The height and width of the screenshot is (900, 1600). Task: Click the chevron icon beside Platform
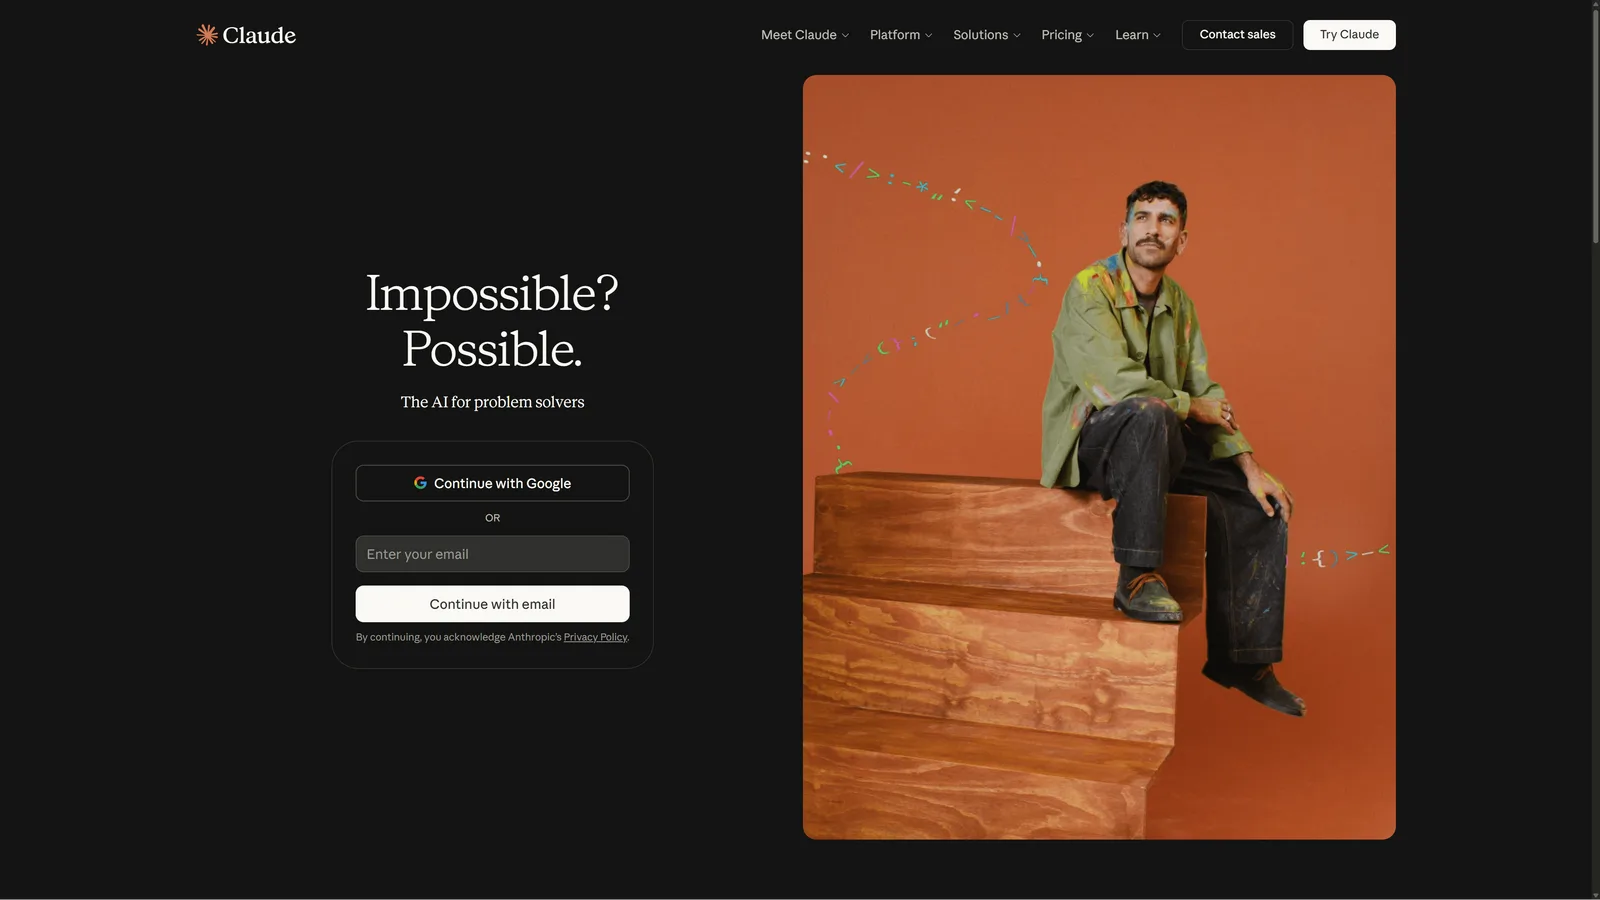coord(928,35)
